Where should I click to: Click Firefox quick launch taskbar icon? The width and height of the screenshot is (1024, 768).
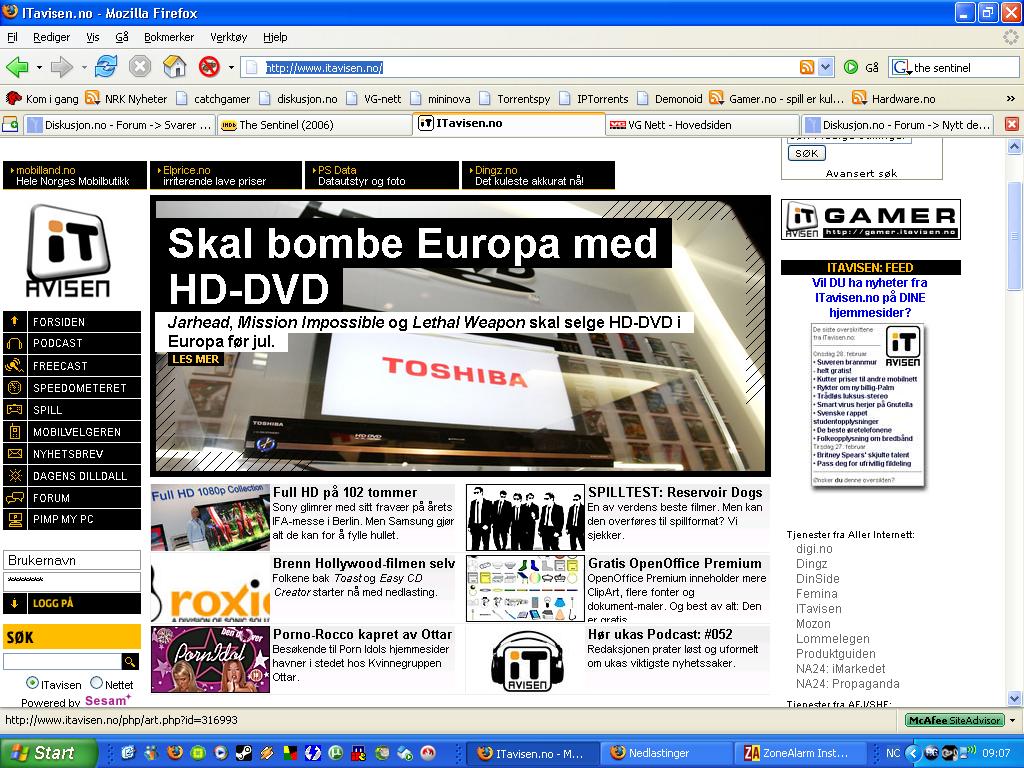click(x=174, y=753)
